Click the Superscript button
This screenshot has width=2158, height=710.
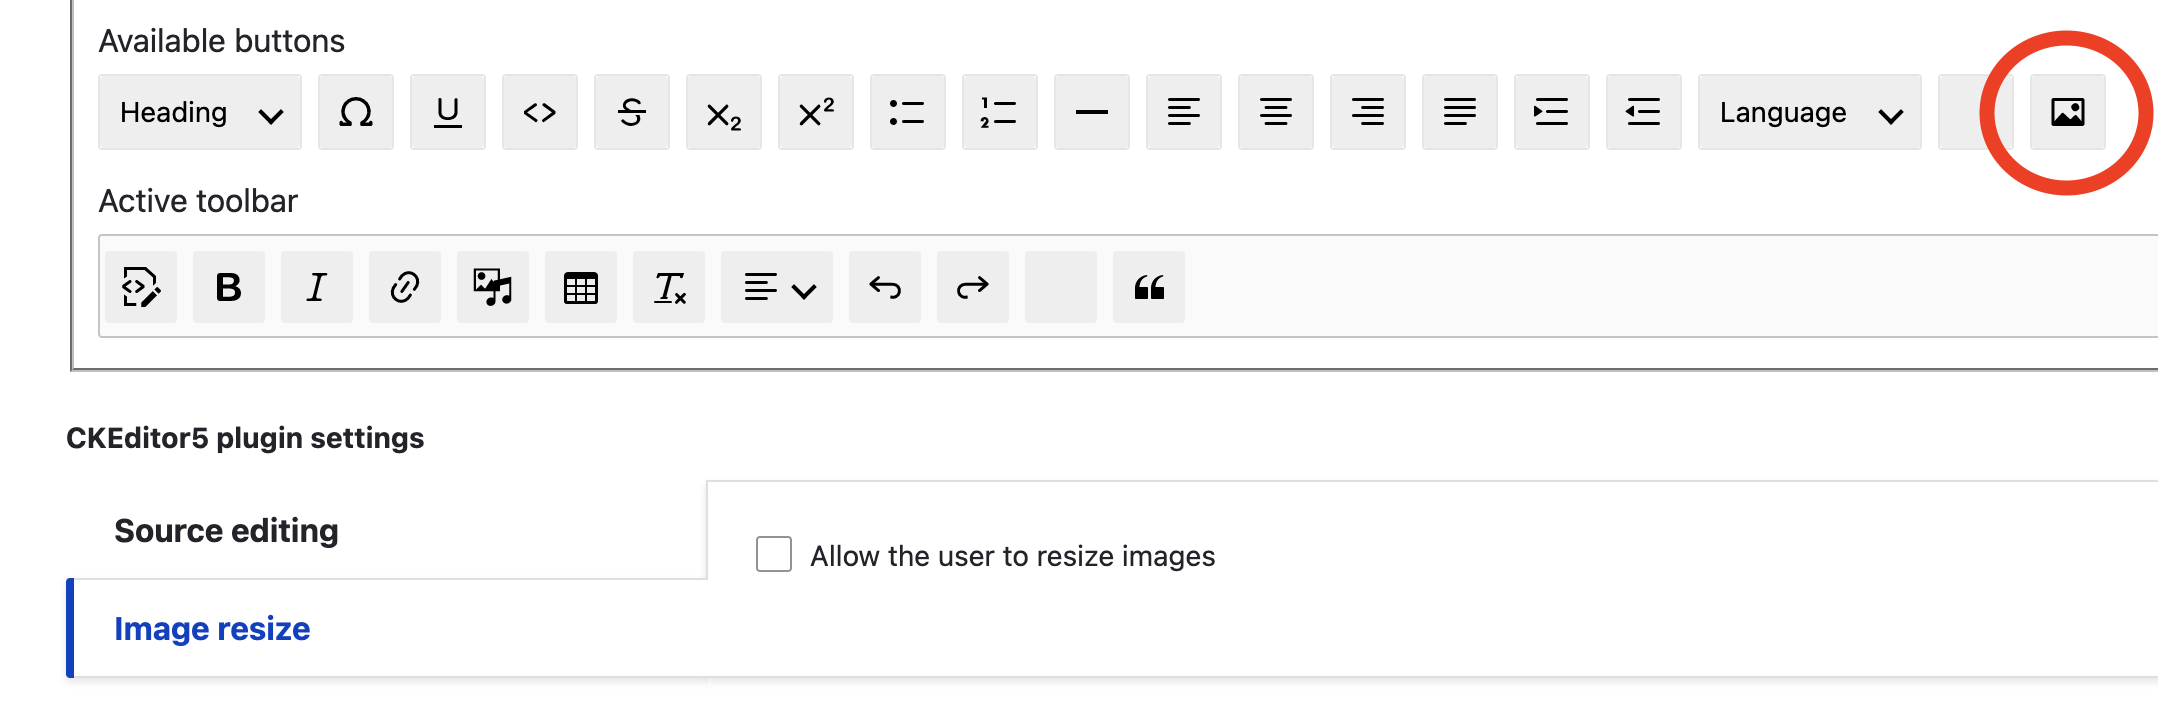(815, 112)
